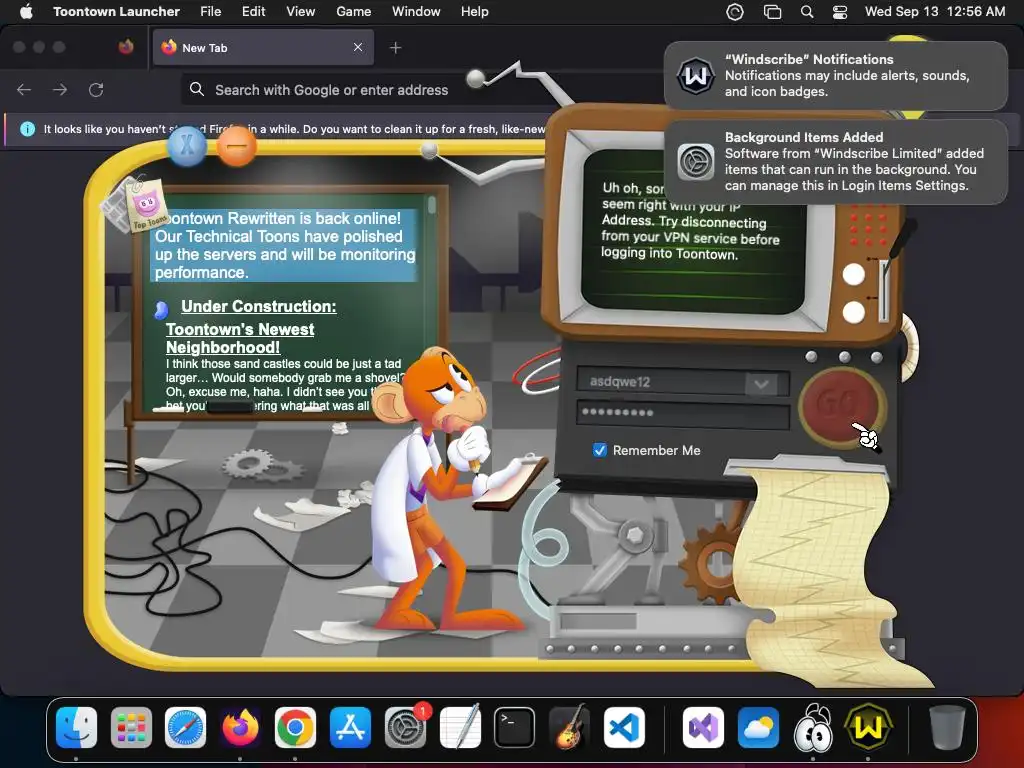Go forward in Firefox
Screen dimensions: 1024x768
[x=60, y=89]
